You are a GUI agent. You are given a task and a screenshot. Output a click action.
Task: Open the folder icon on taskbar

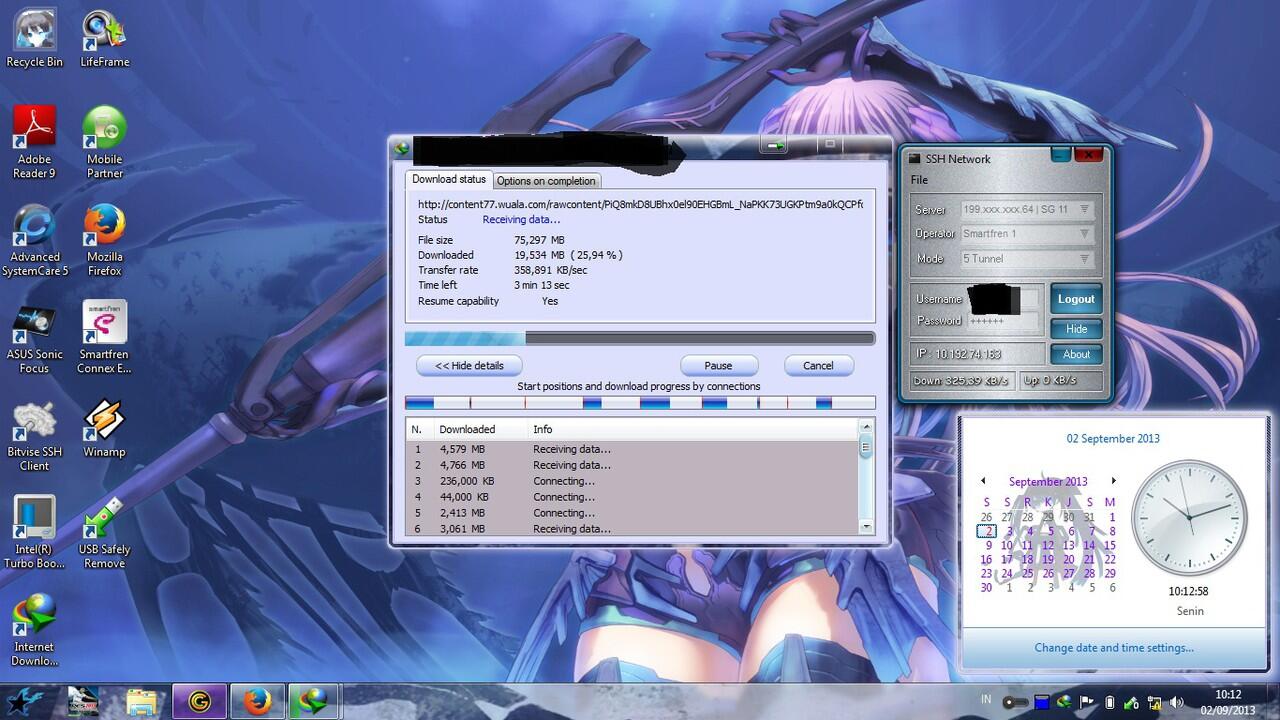point(143,702)
